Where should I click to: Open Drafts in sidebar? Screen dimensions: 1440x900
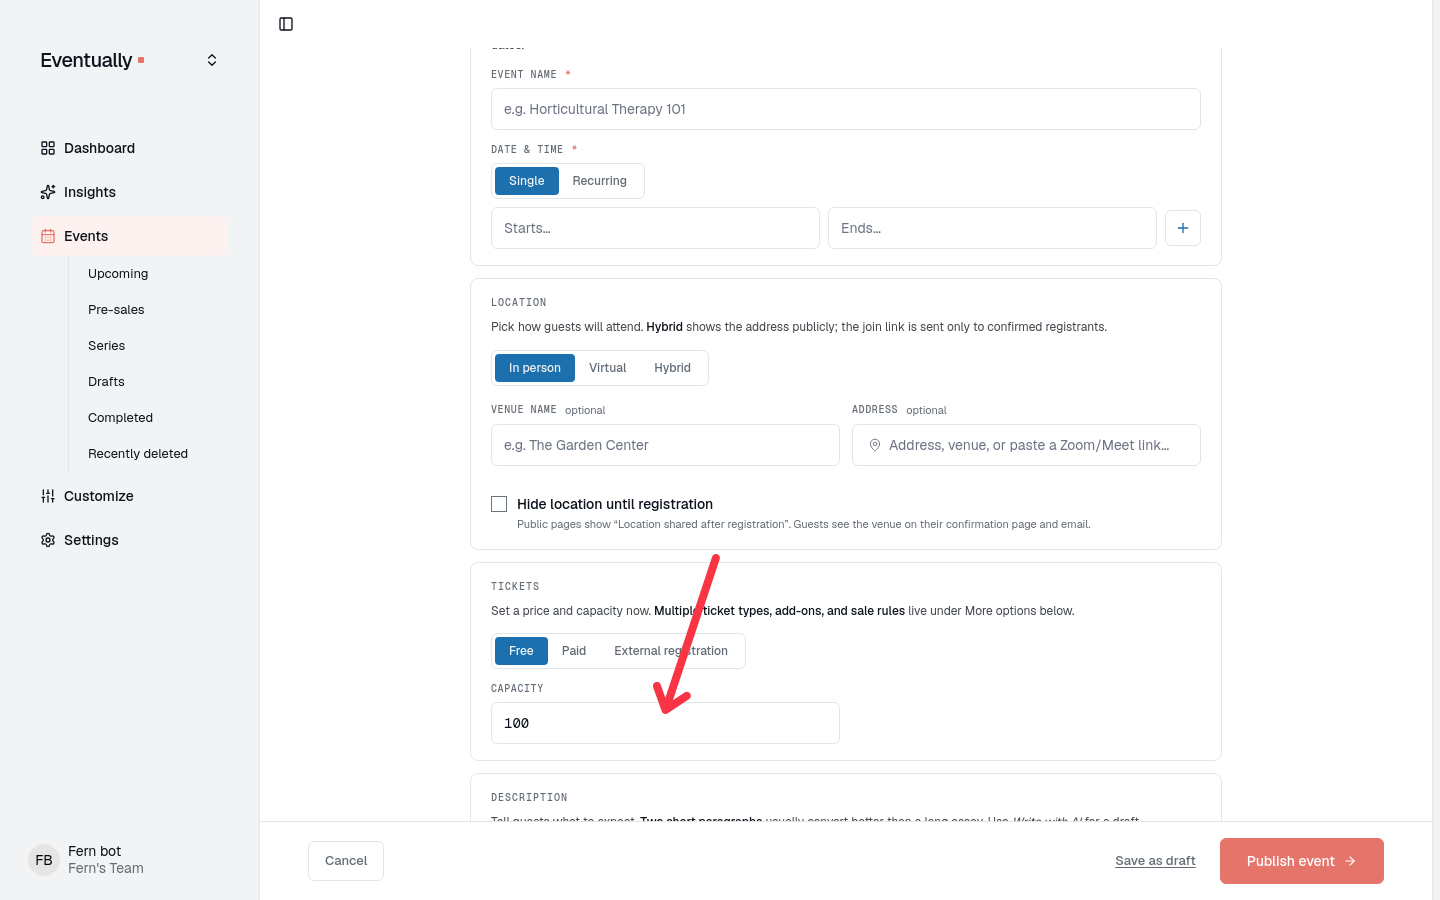[106, 382]
